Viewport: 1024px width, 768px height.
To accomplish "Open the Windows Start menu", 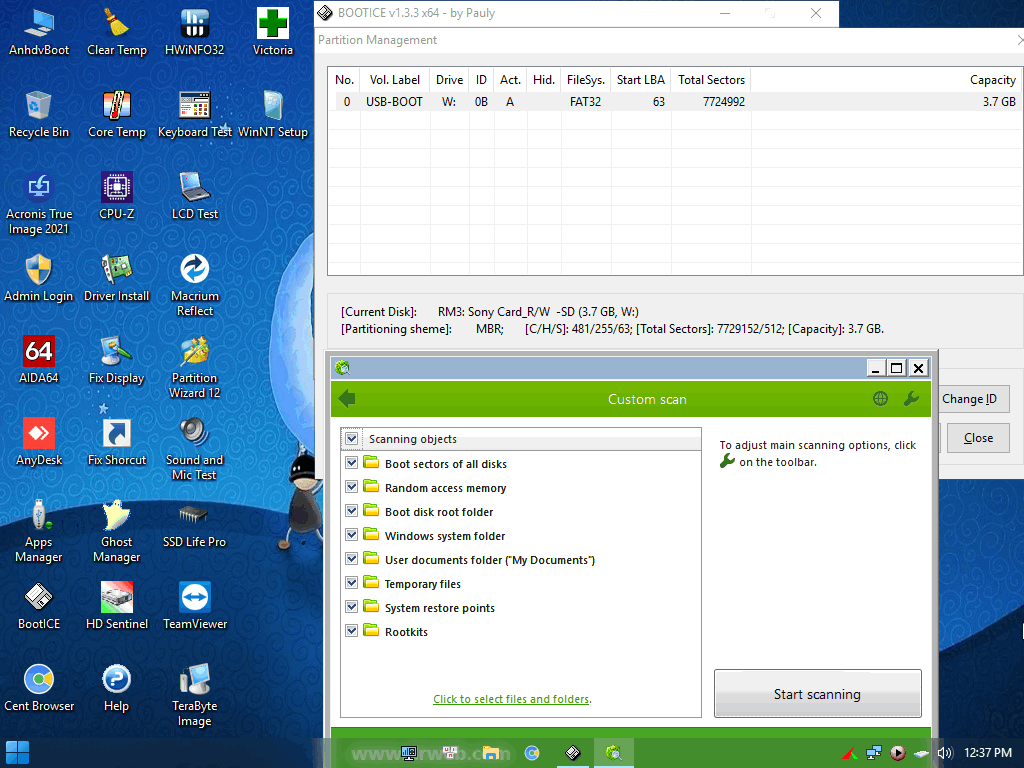I will click(17, 752).
